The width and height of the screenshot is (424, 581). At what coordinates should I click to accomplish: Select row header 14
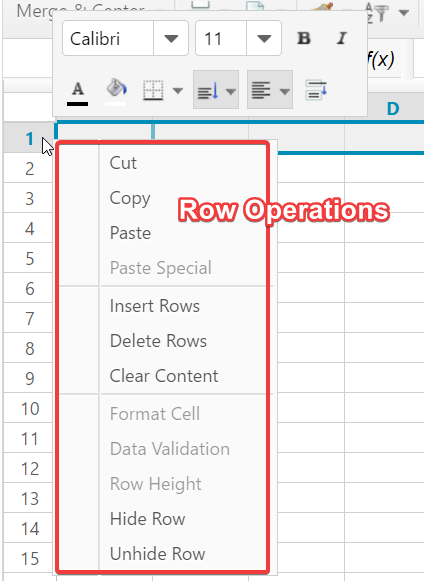pos(29,528)
